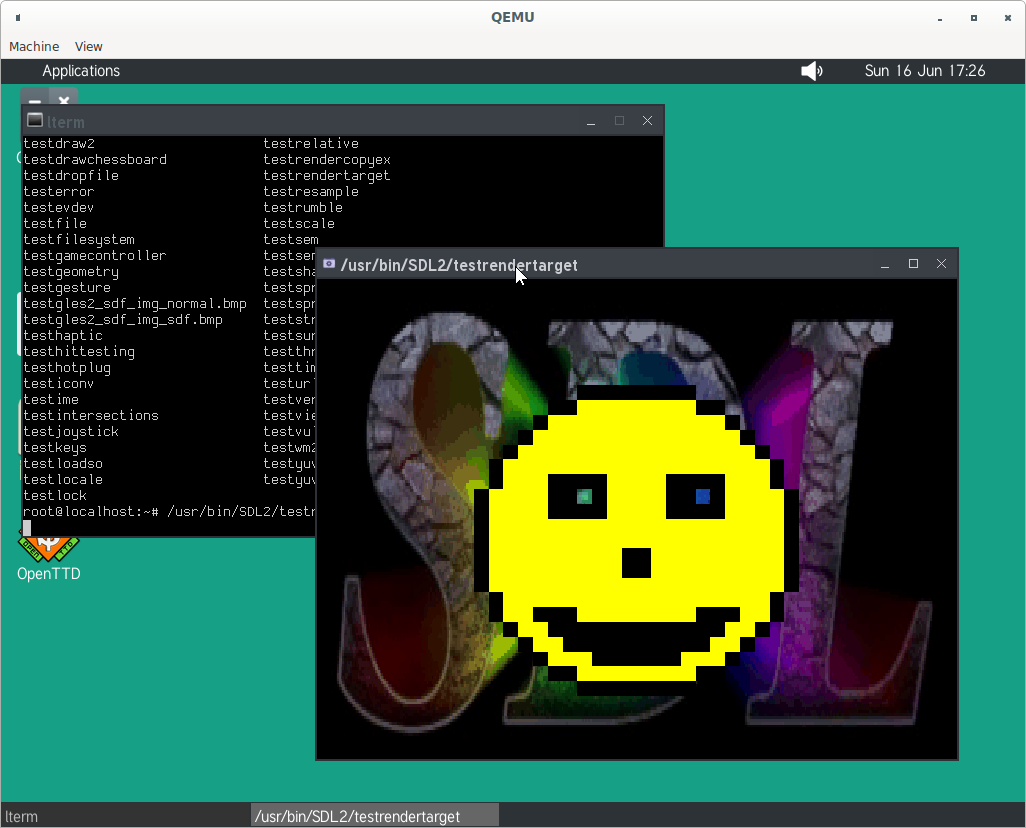This screenshot has width=1026, height=828.
Task: Maximize the testrendertarget window
Action: 913,264
